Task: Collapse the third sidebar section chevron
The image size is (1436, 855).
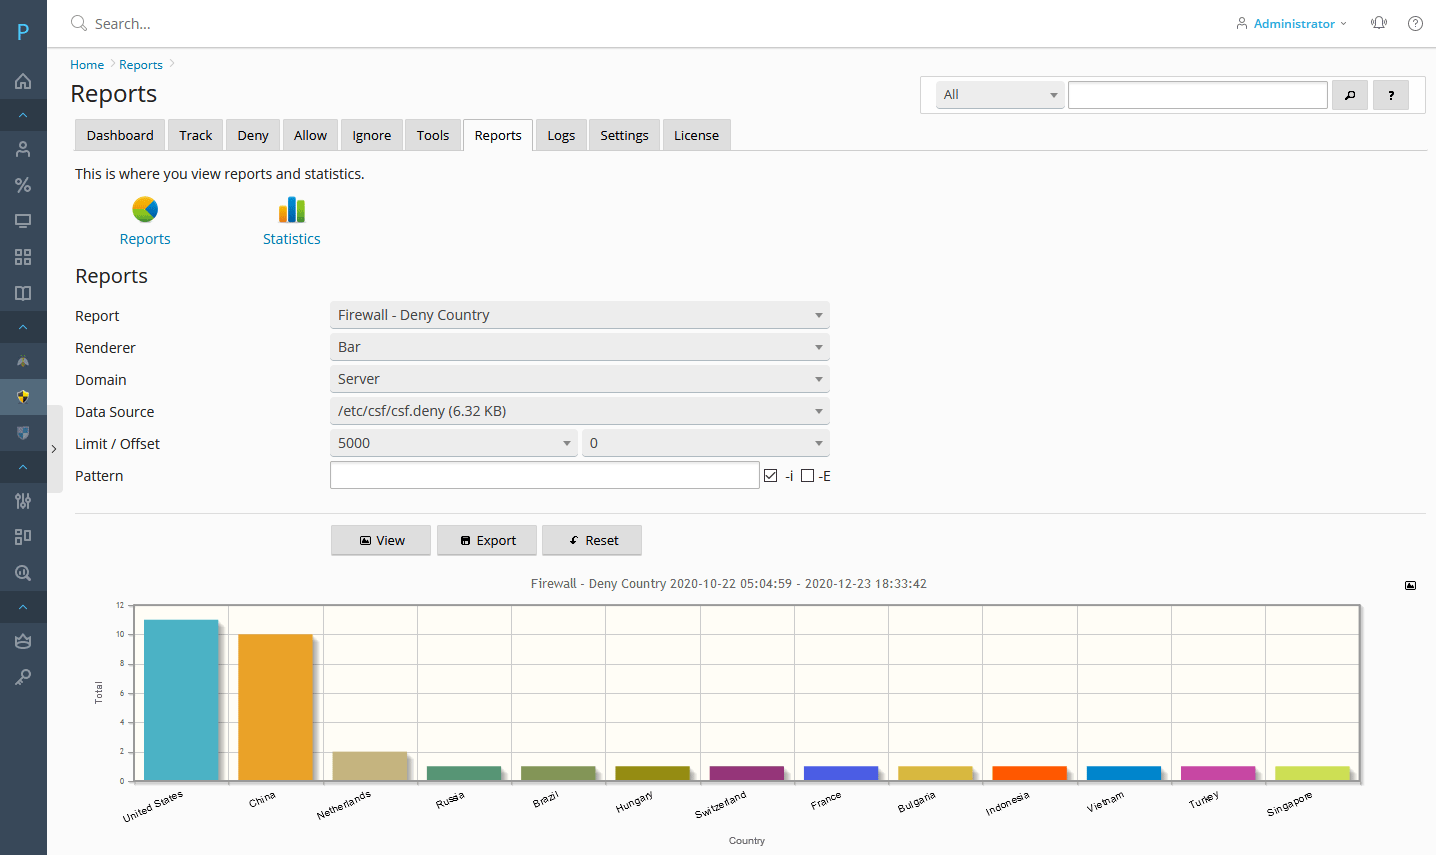Action: [x=23, y=467]
